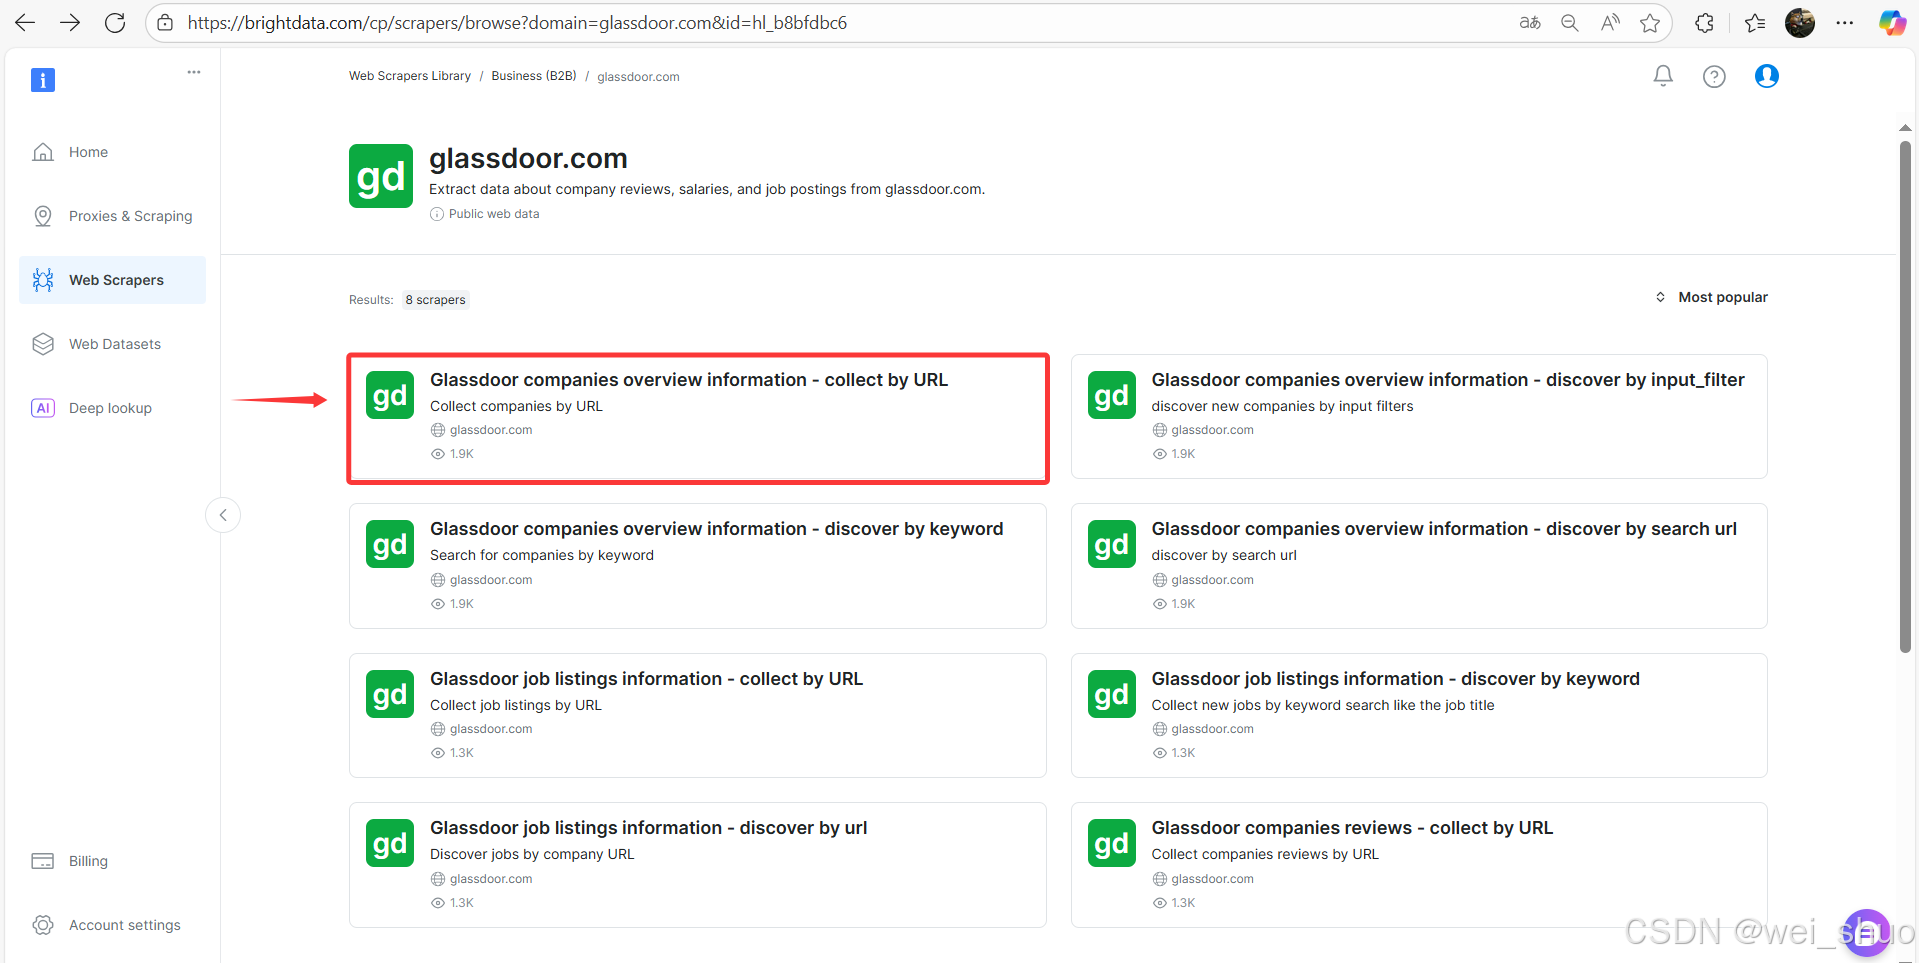Click gd icon of discover by keyword companies card
1919x963 pixels.
tap(390, 544)
